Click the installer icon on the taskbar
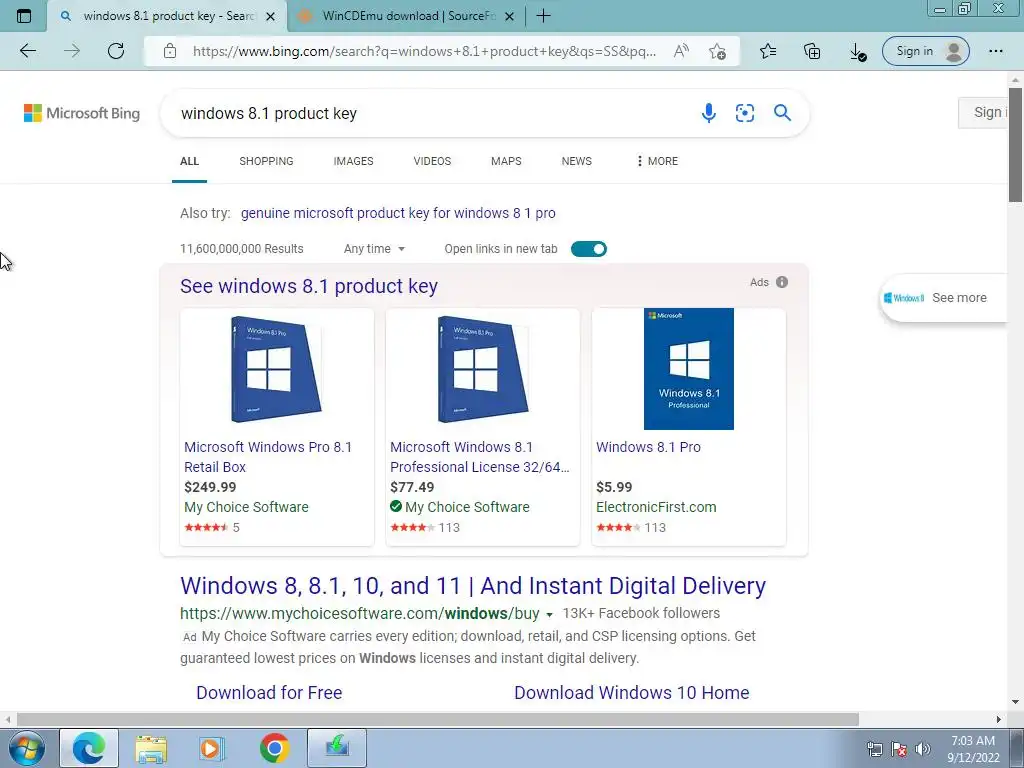Viewport: 1024px width, 768px height. (337, 748)
